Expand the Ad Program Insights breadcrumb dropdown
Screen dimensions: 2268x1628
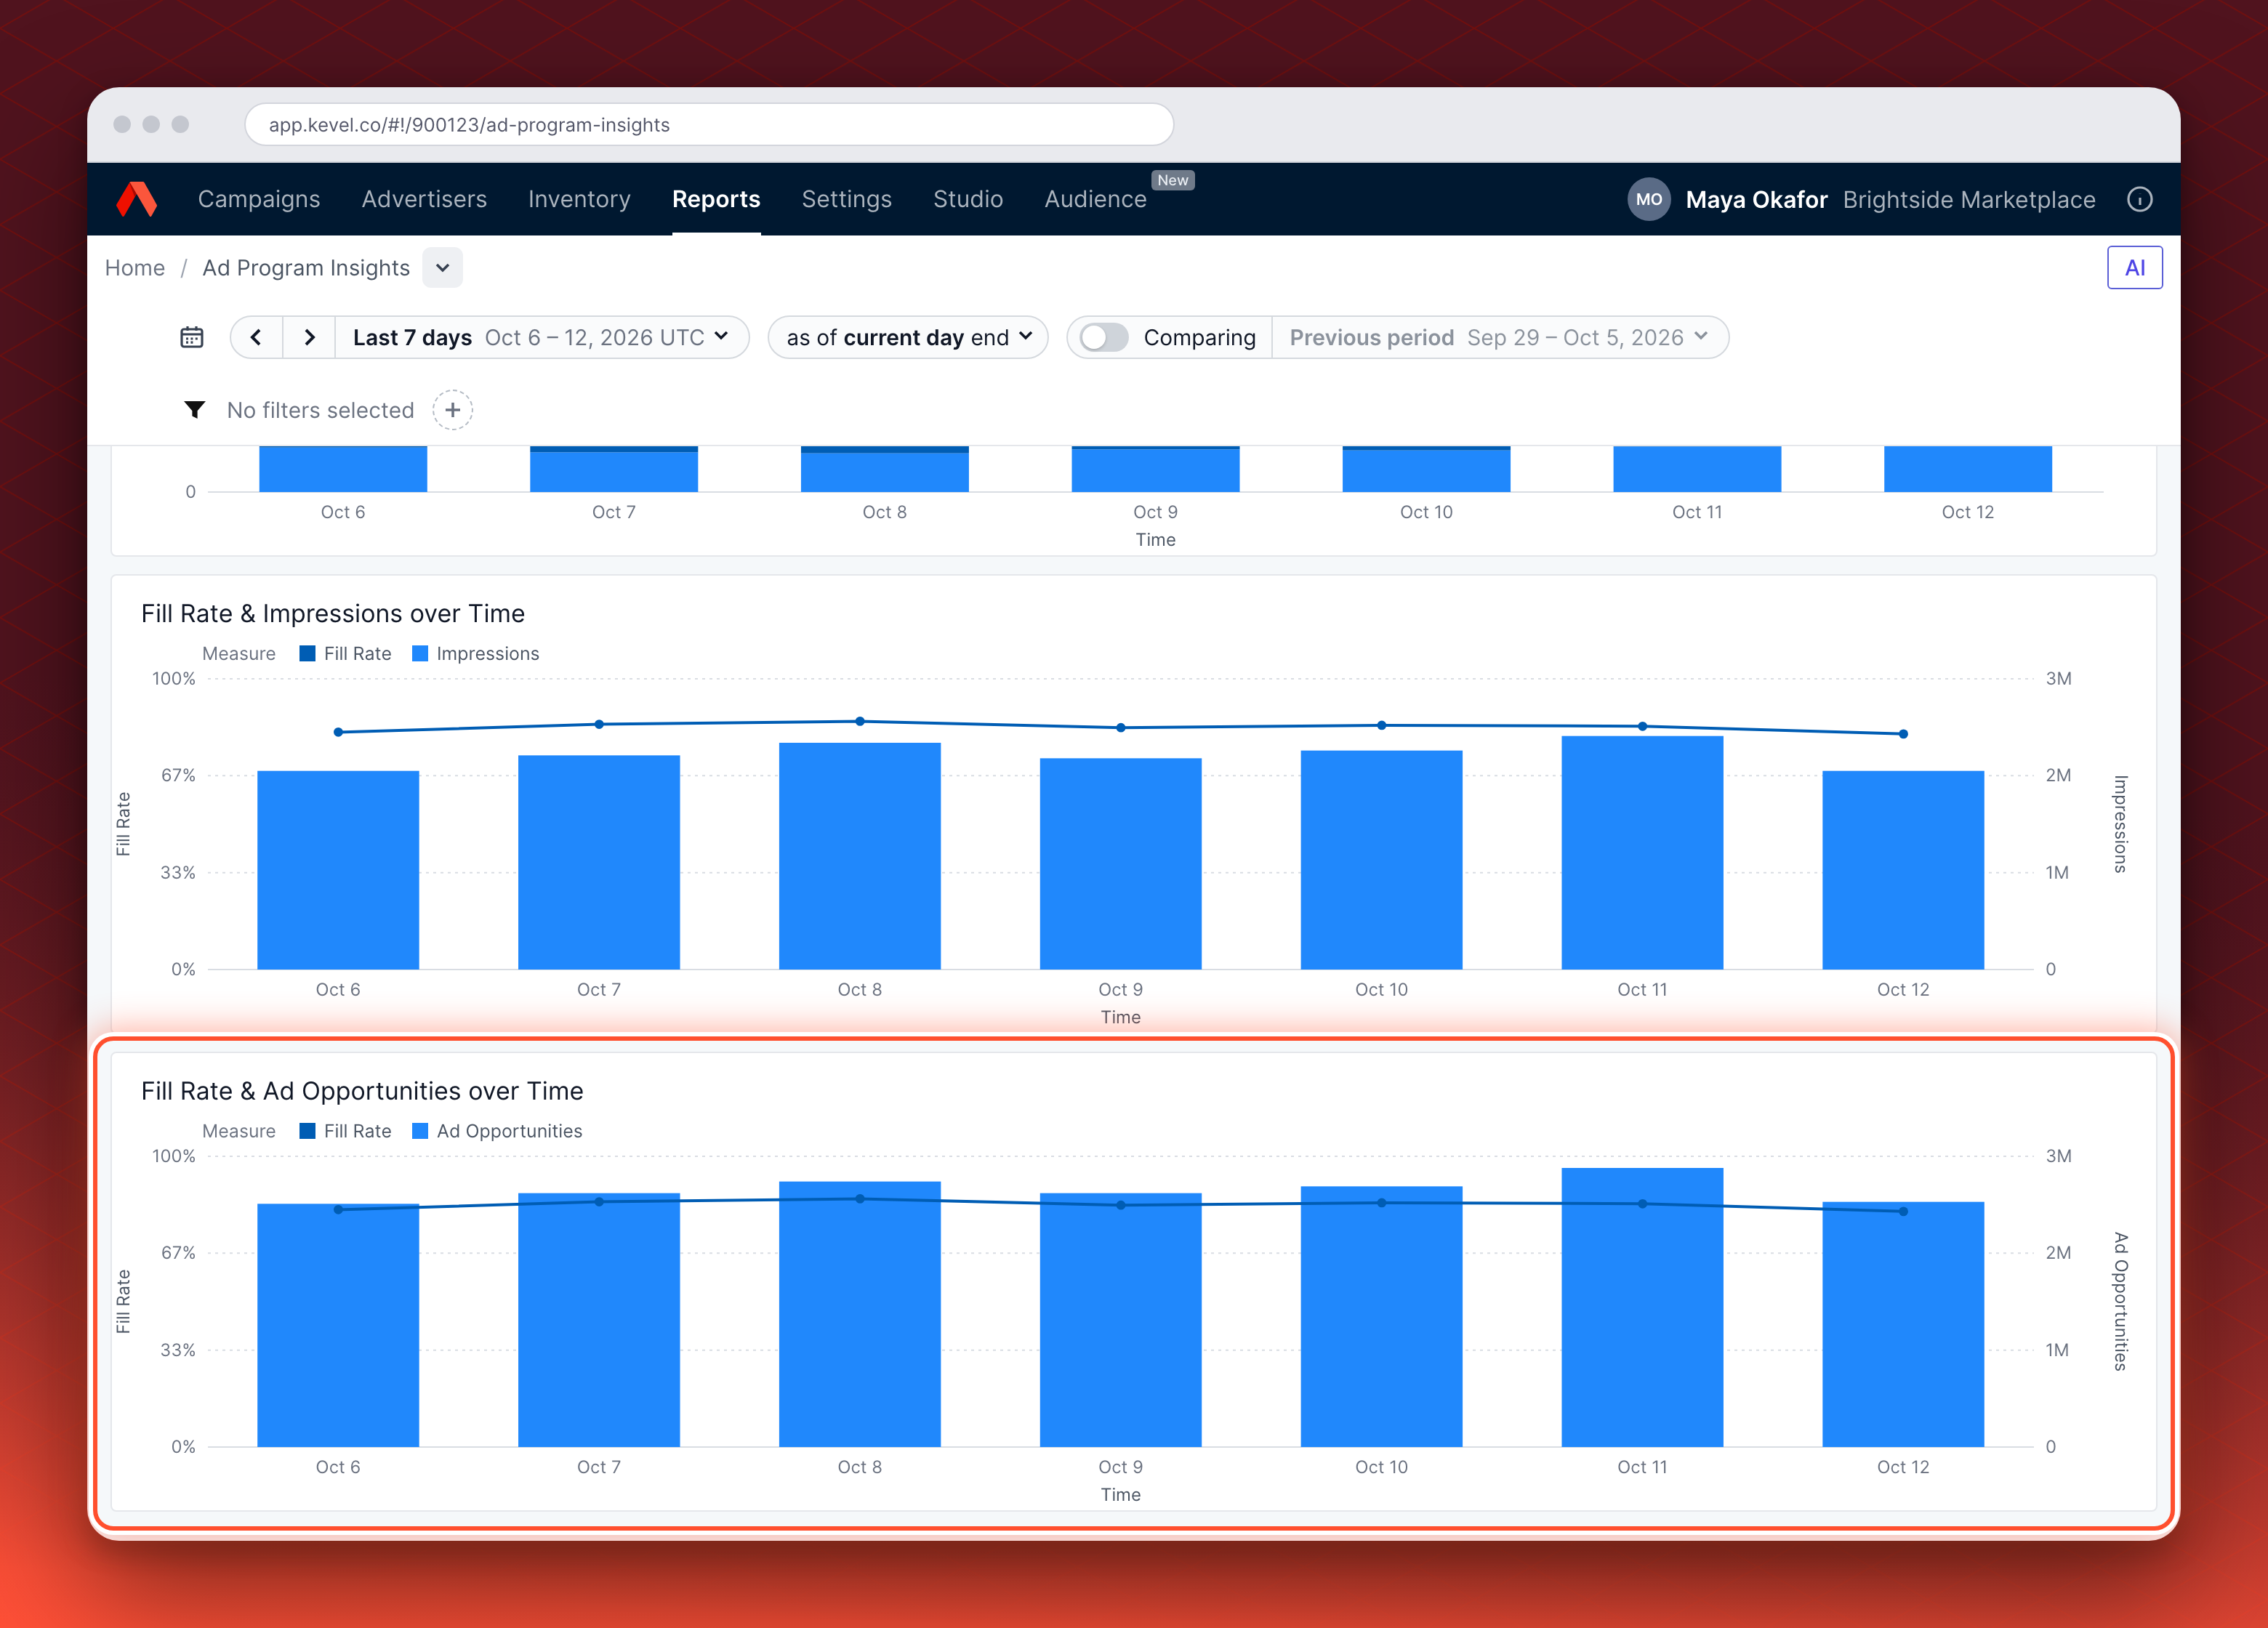tap(442, 268)
